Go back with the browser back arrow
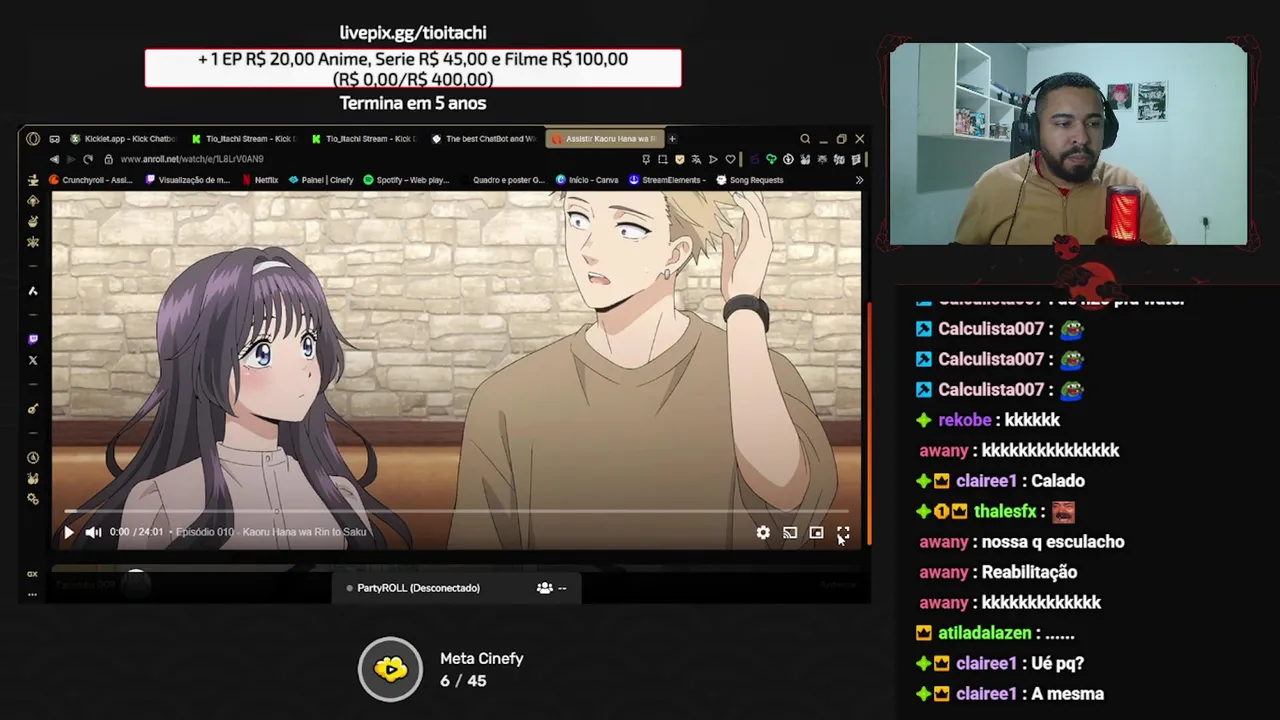Viewport: 1280px width, 720px height. click(x=54, y=159)
